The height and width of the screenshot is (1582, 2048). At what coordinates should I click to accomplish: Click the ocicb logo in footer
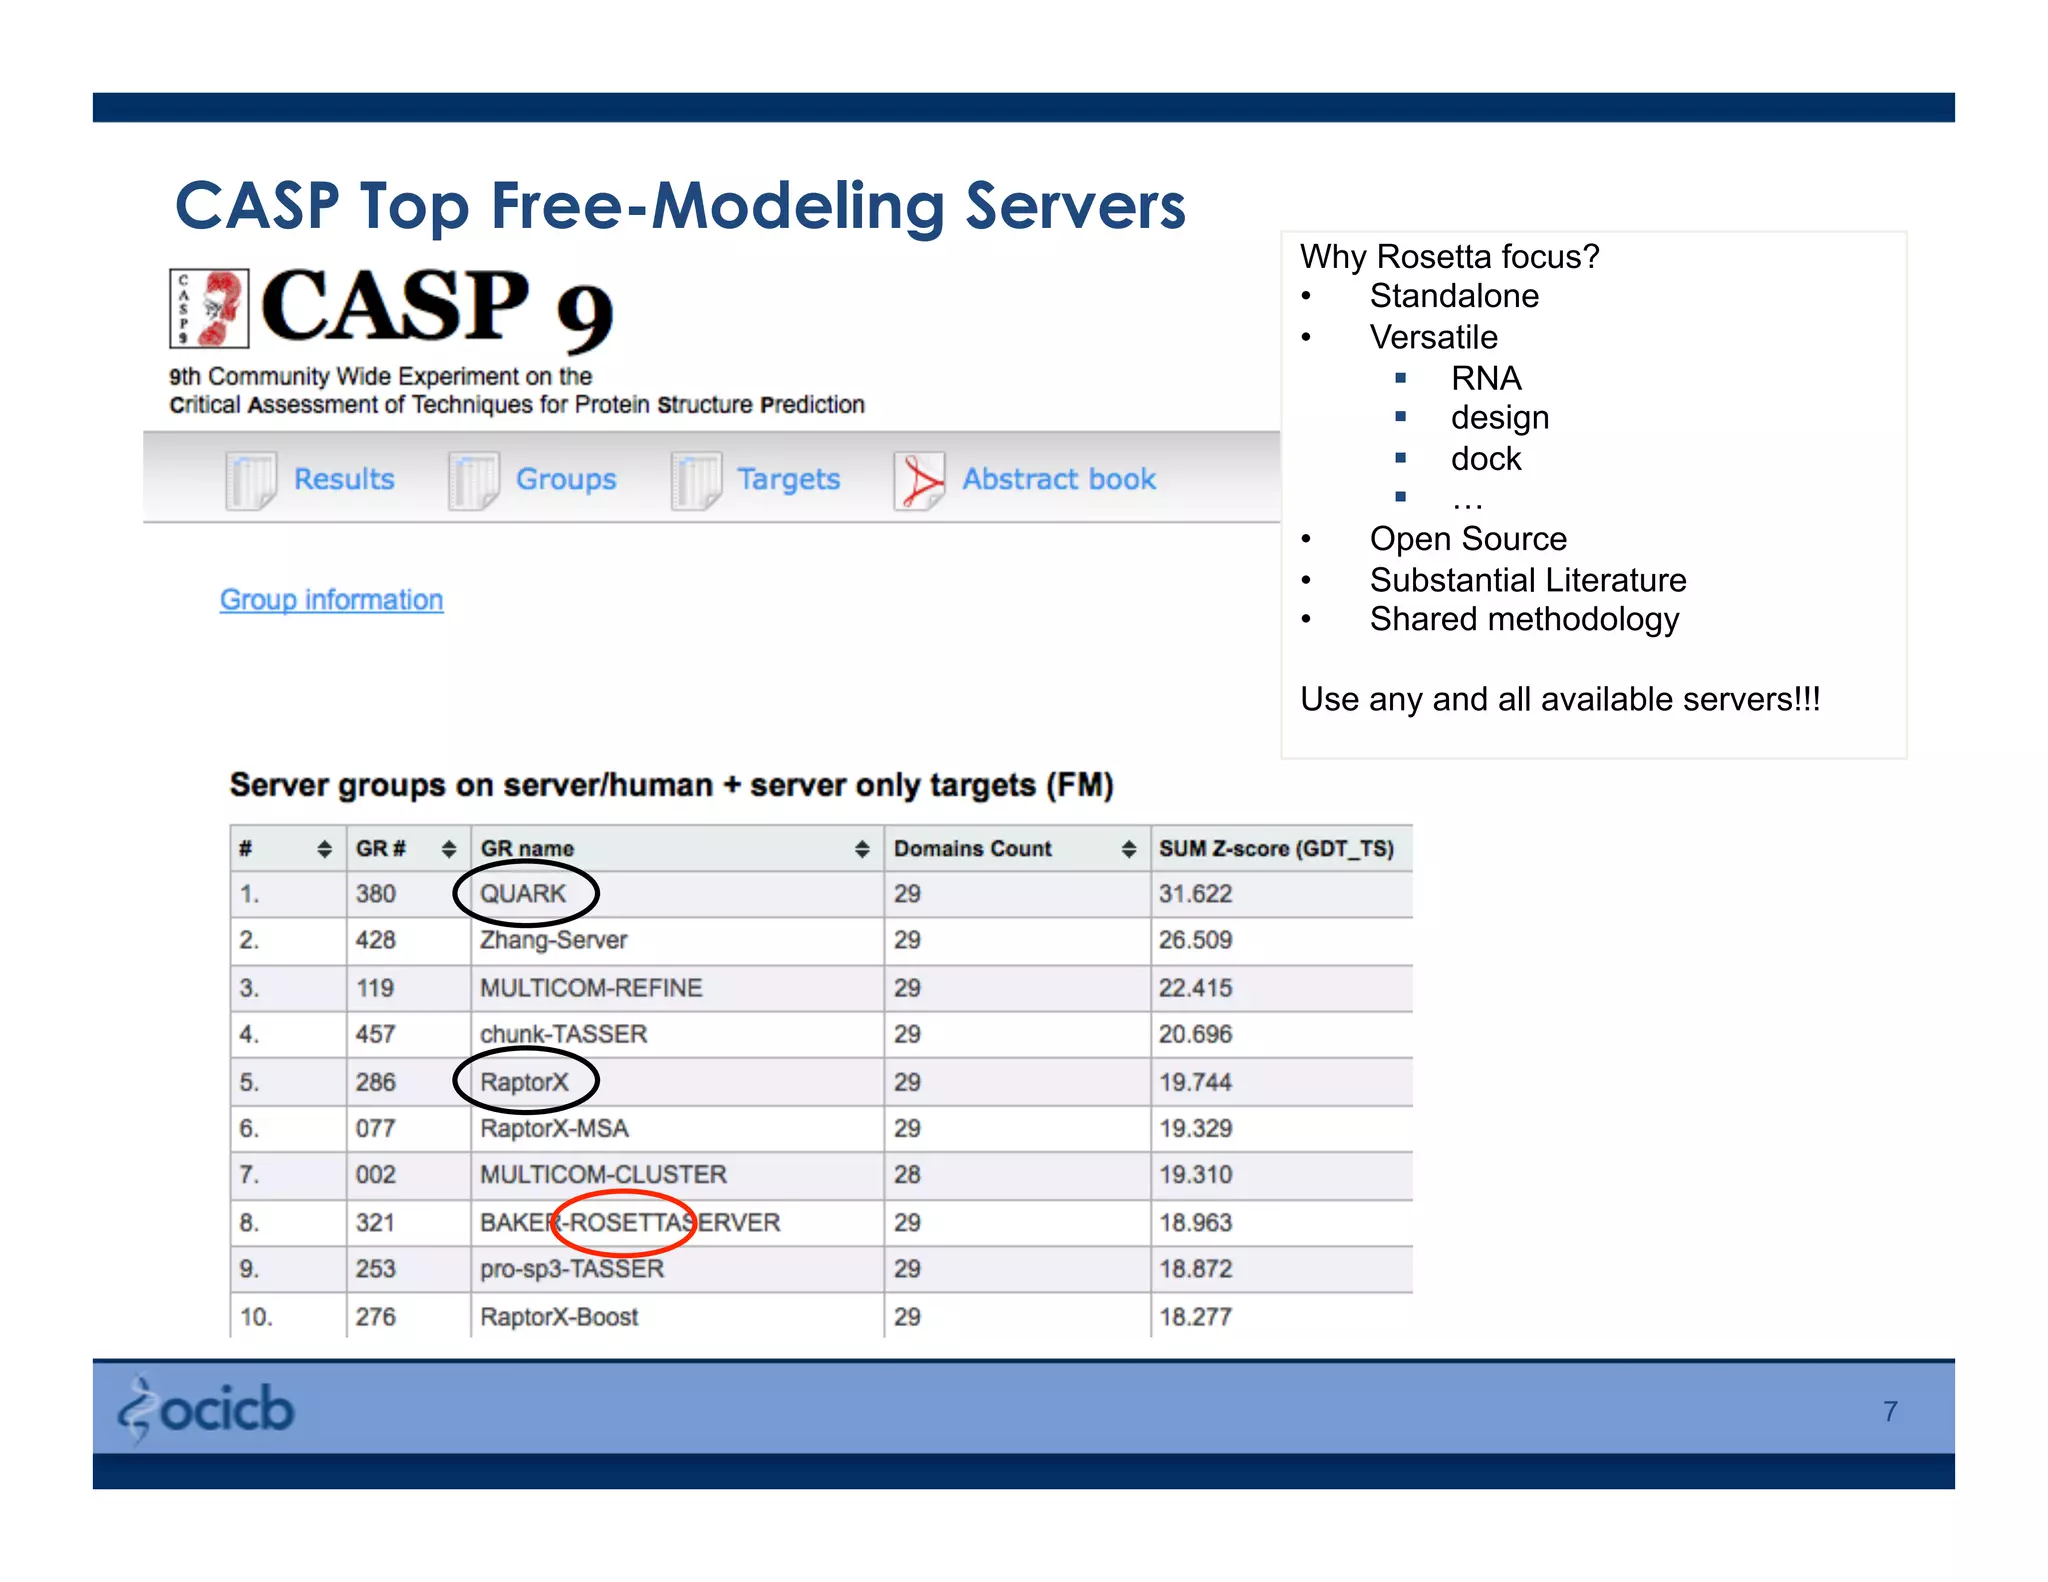206,1409
